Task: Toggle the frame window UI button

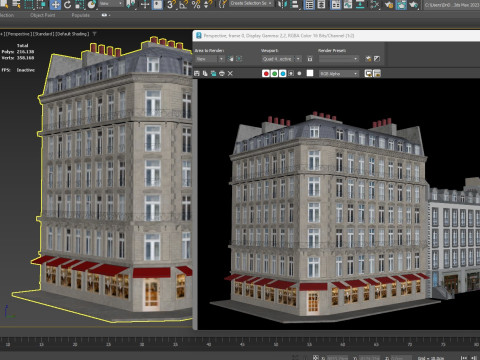Action: (x=377, y=73)
